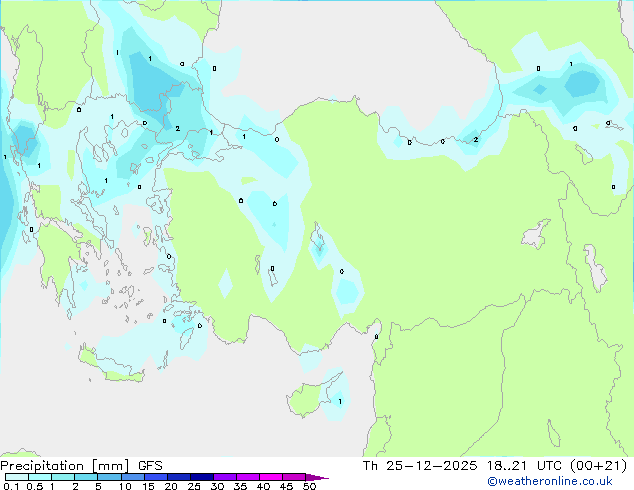Image resolution: width=634 pixels, height=490 pixels.
Task: Click the 45–50 mm magenta legend swatch
Action: (x=294, y=477)
